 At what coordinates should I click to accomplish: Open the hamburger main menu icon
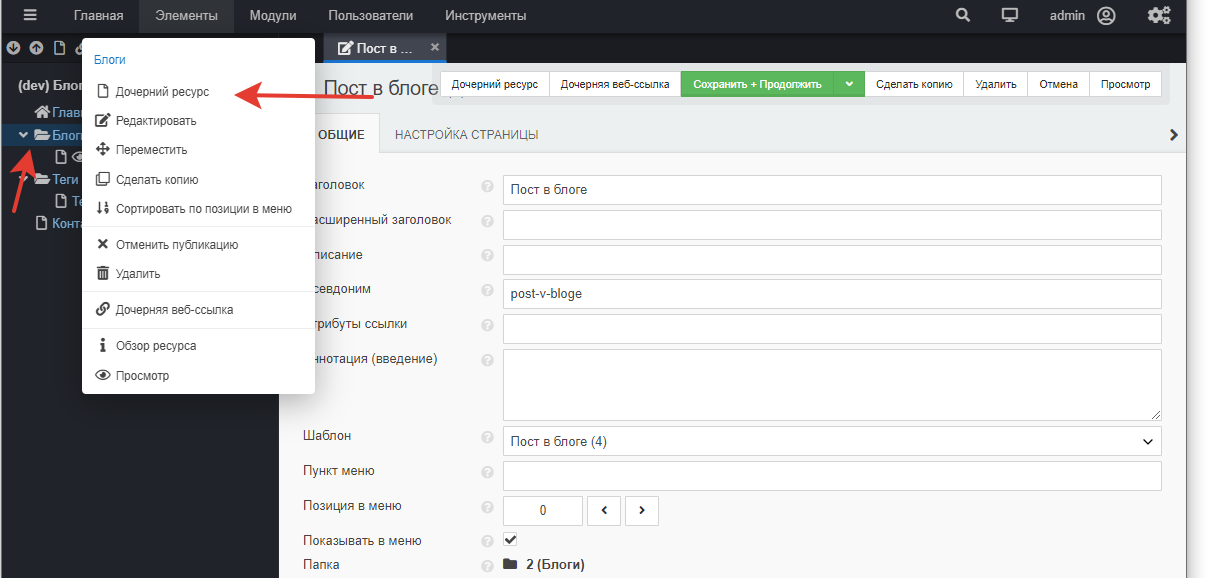pyautogui.click(x=29, y=16)
